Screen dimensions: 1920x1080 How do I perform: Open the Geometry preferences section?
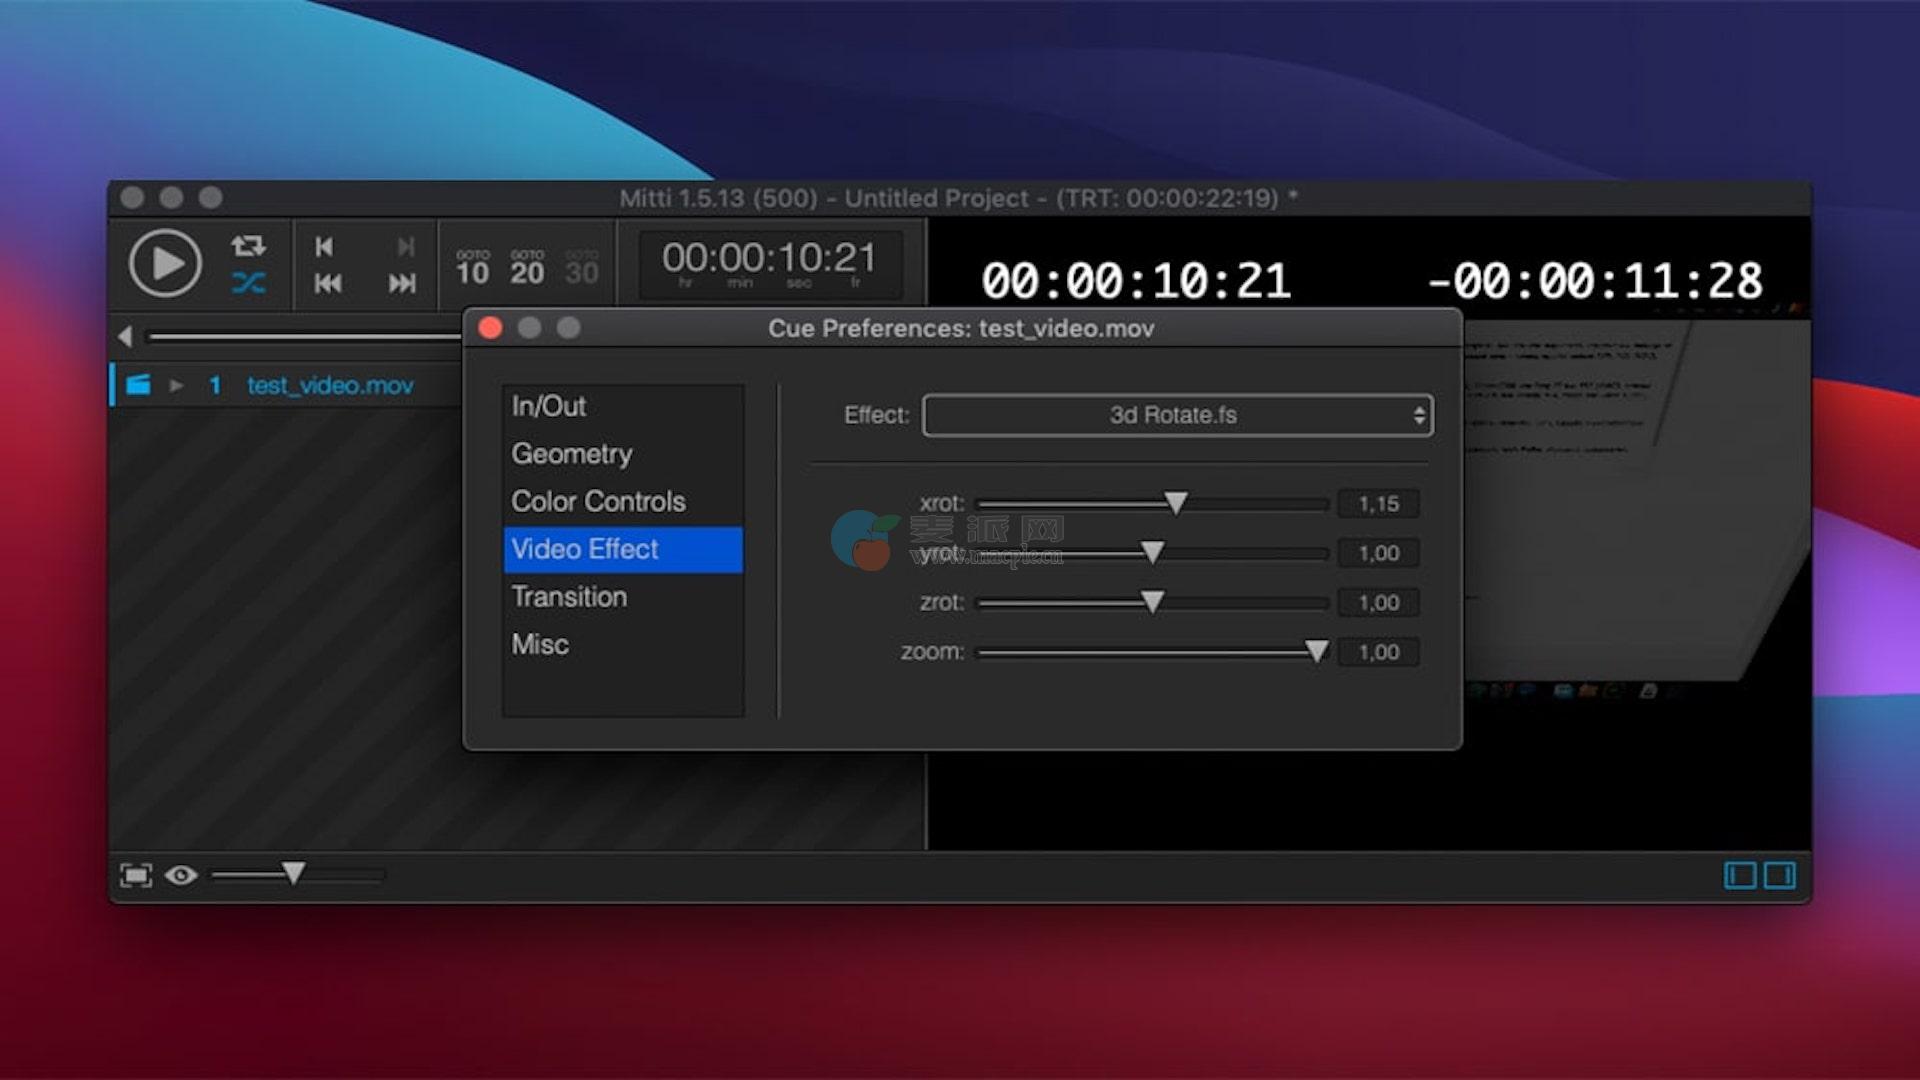pyautogui.click(x=623, y=454)
